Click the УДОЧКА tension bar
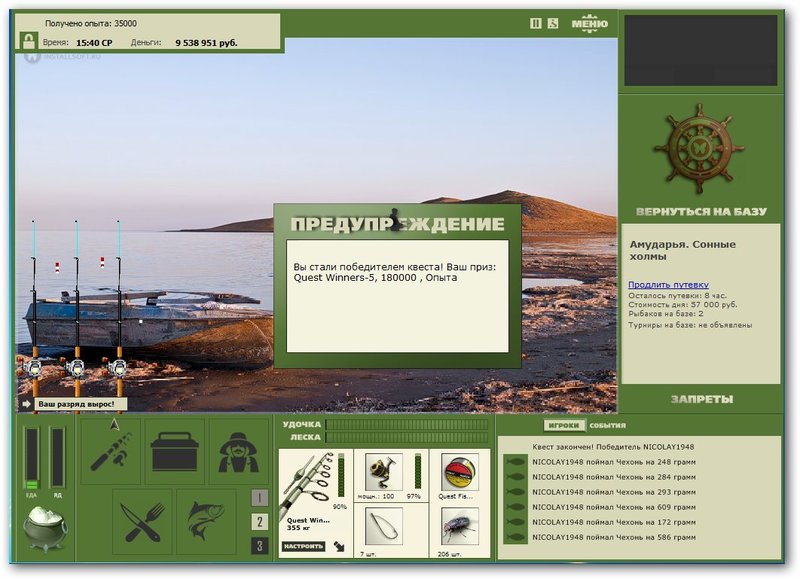800x579 pixels. pos(407,424)
